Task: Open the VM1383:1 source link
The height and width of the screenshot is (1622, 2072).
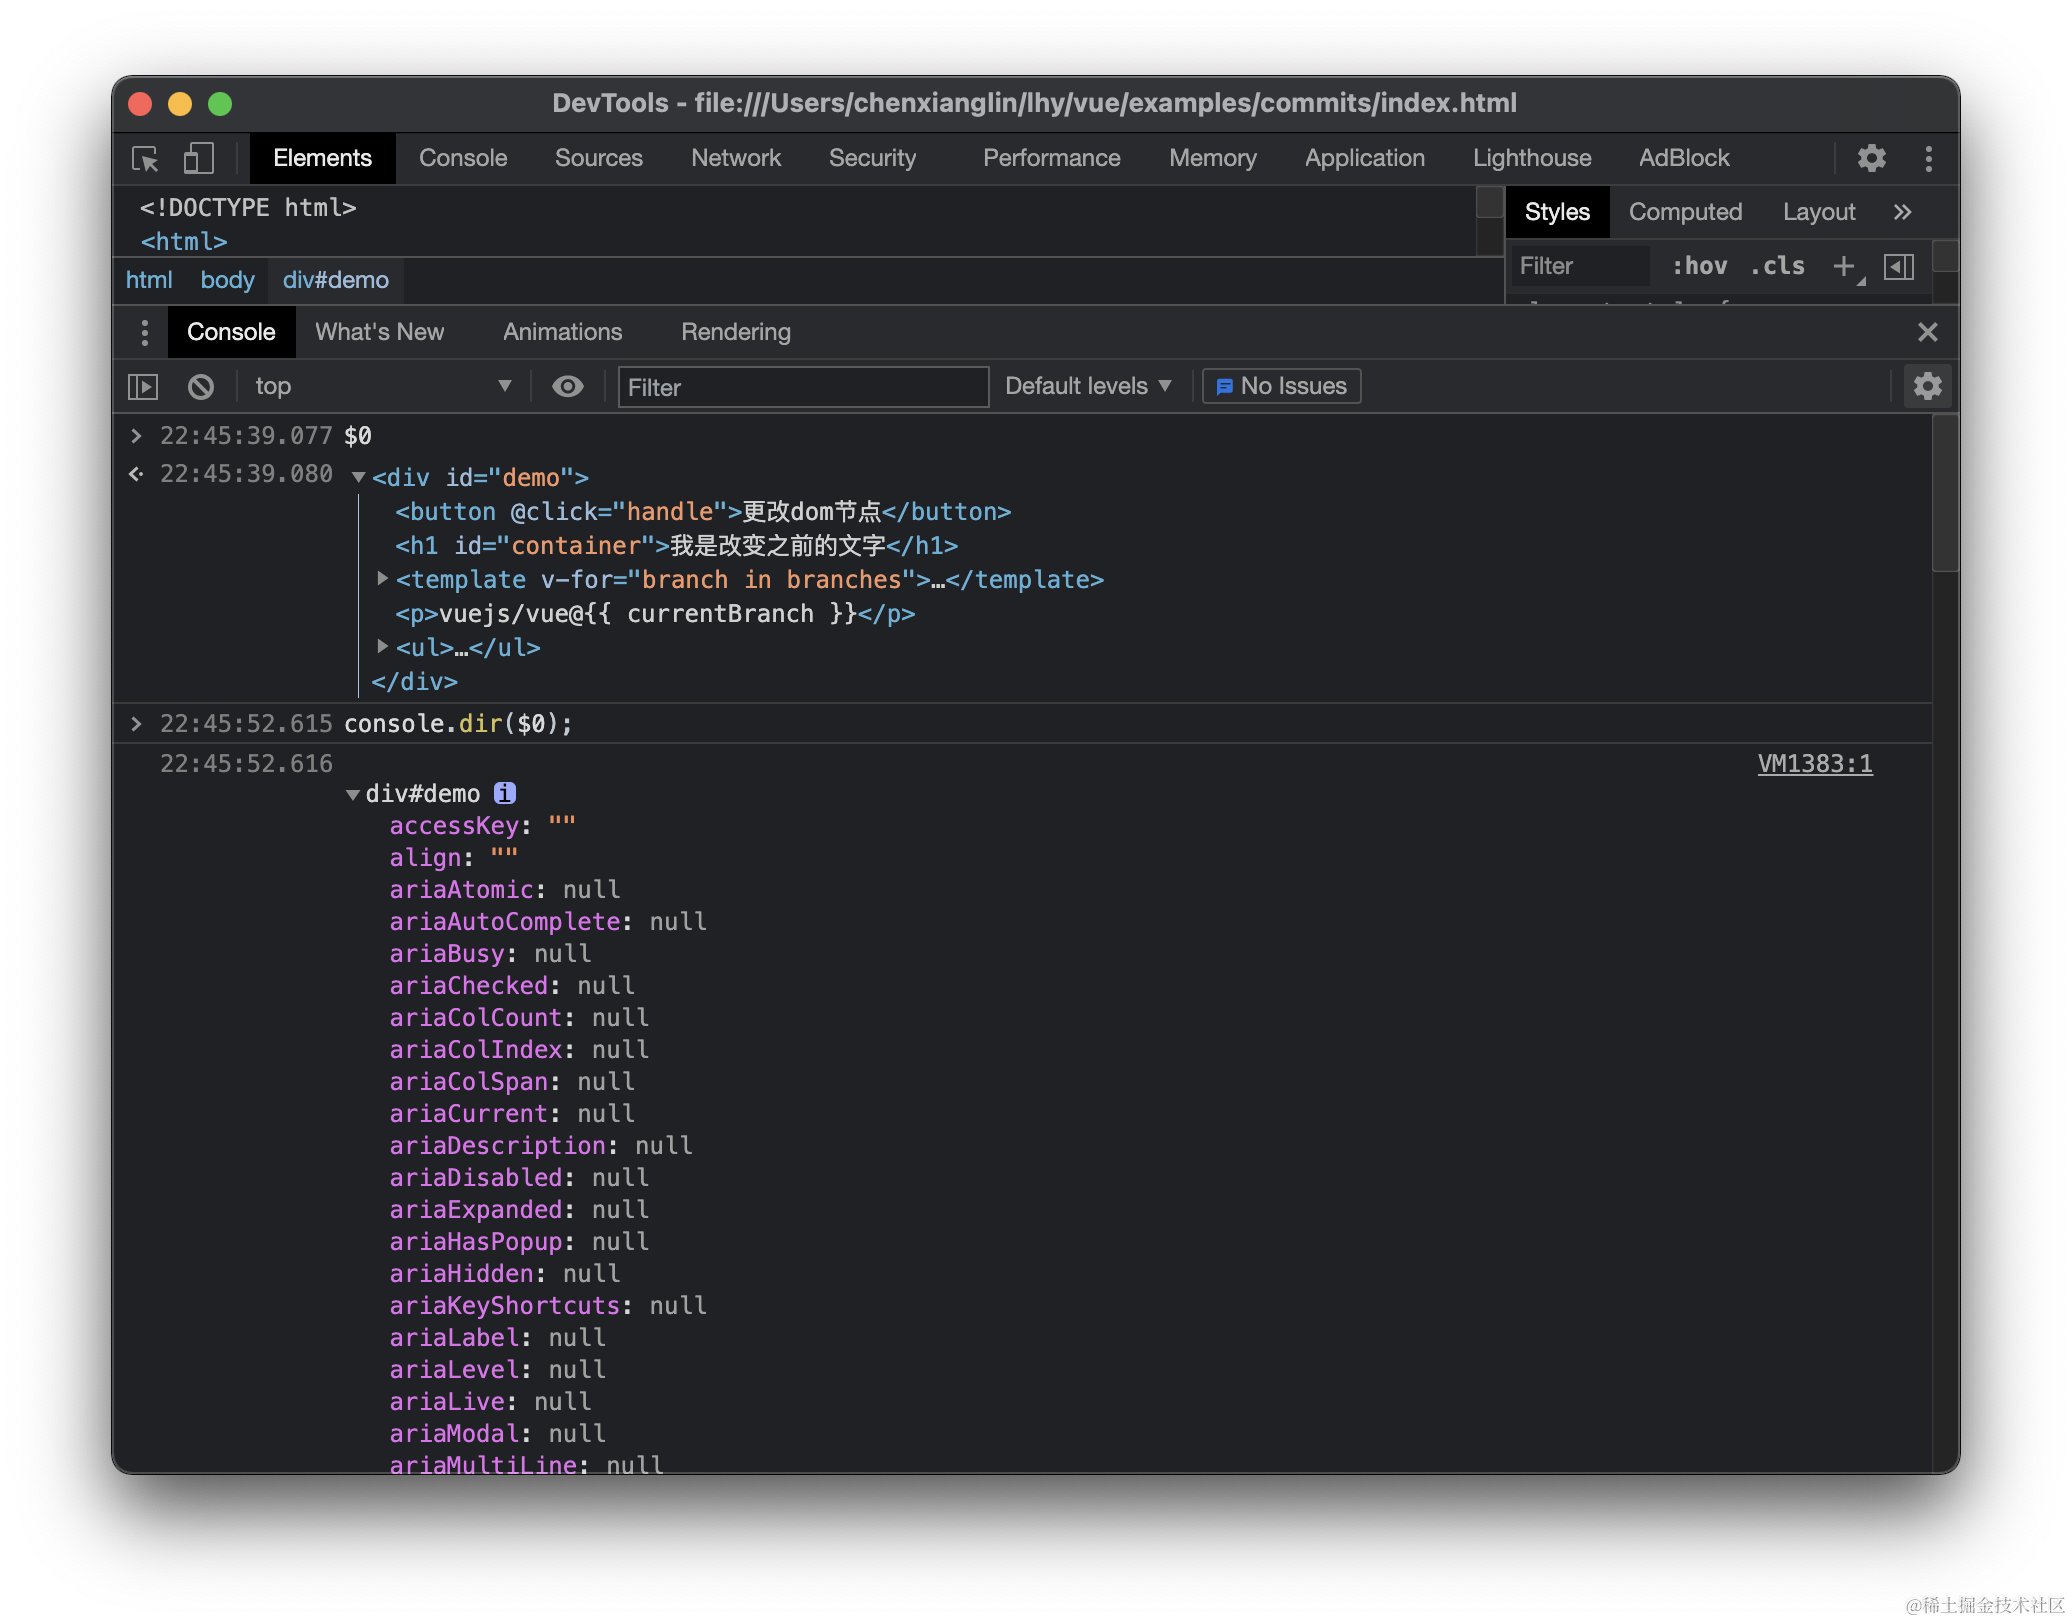Action: pos(1814,764)
